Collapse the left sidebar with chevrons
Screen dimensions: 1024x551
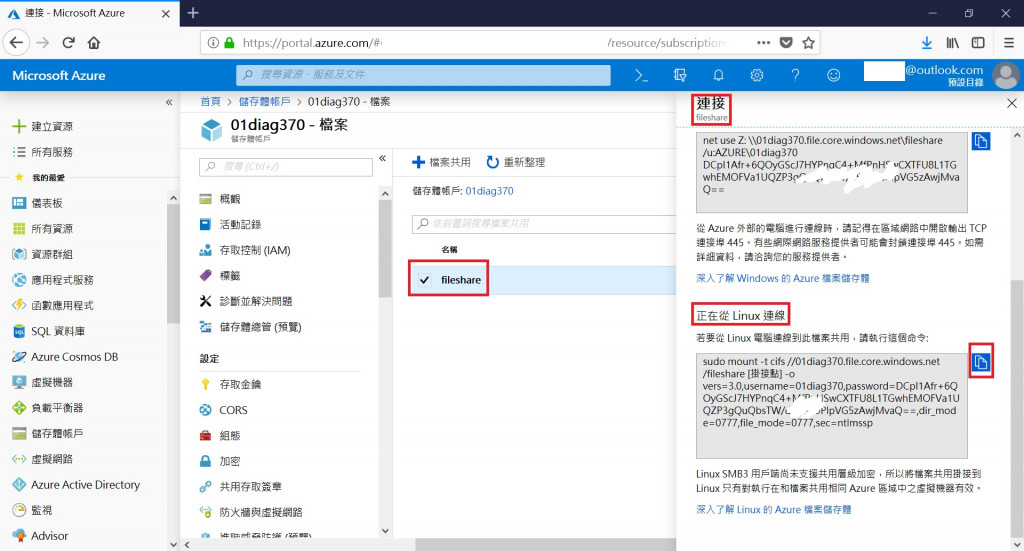pos(169,102)
